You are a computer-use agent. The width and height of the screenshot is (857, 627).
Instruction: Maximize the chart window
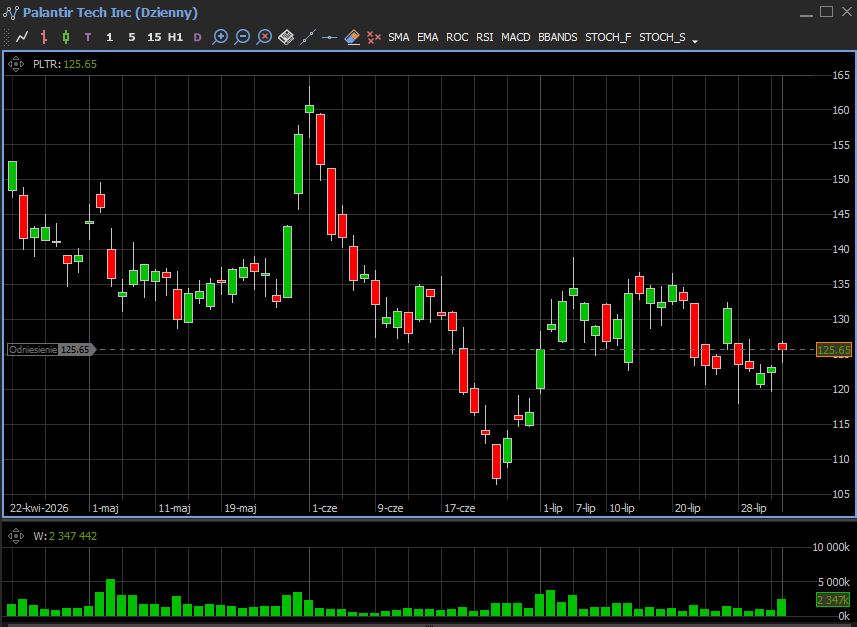(x=826, y=11)
